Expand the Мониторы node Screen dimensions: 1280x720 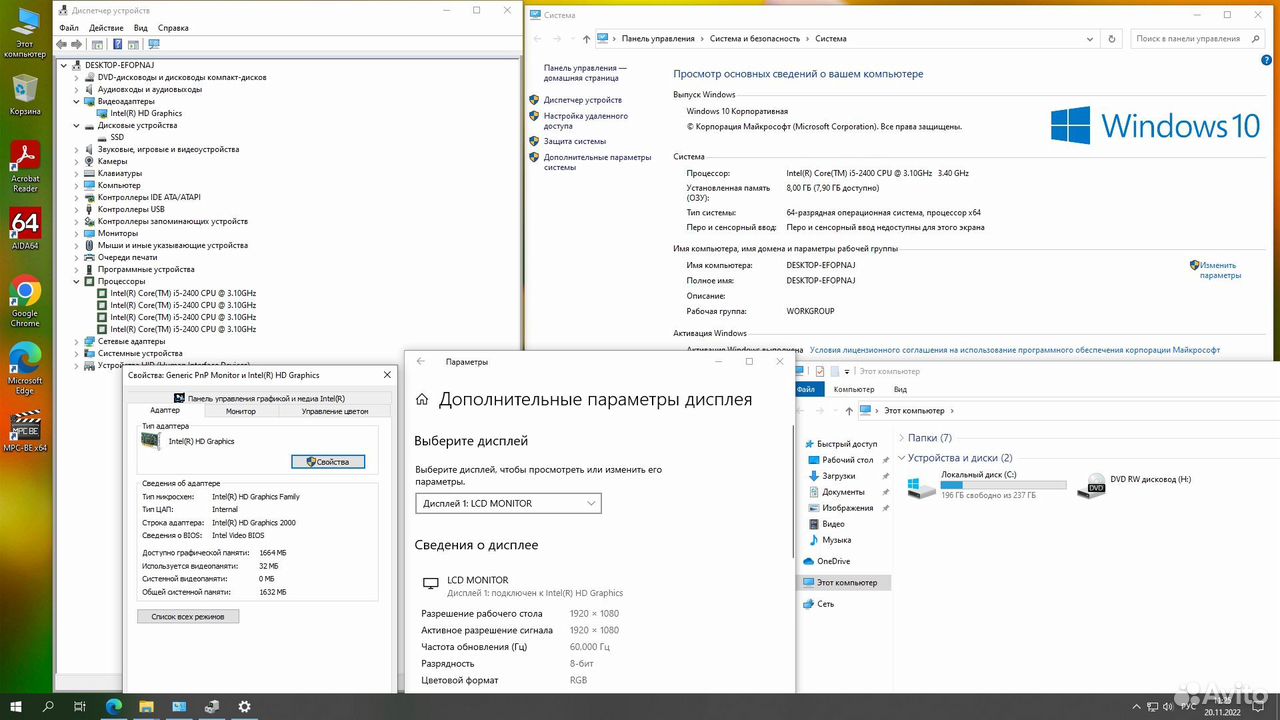77,233
